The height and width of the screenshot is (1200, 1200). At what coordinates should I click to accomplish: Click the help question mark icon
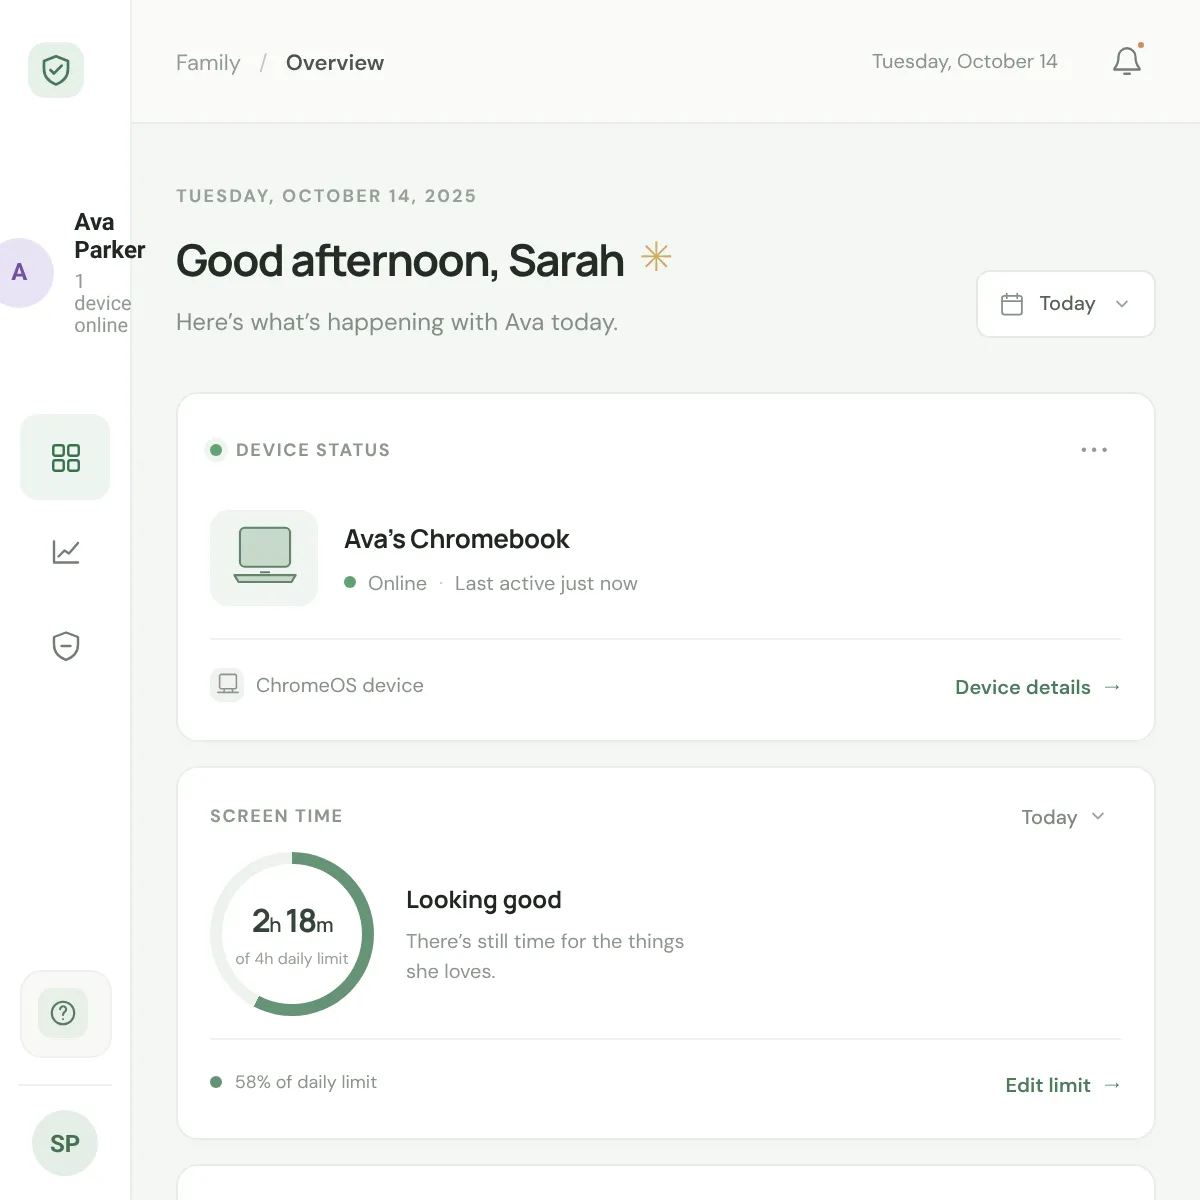coord(63,1013)
